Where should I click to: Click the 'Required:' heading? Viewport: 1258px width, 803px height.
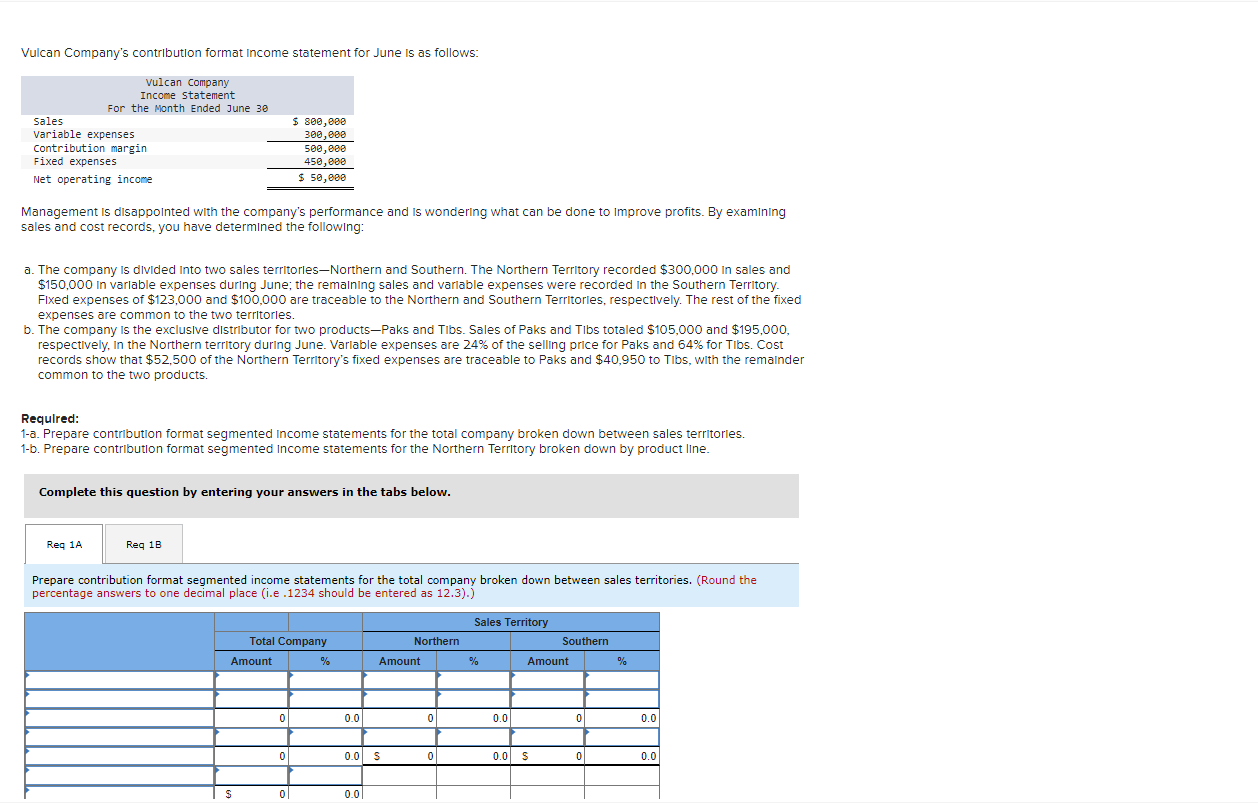[50, 419]
